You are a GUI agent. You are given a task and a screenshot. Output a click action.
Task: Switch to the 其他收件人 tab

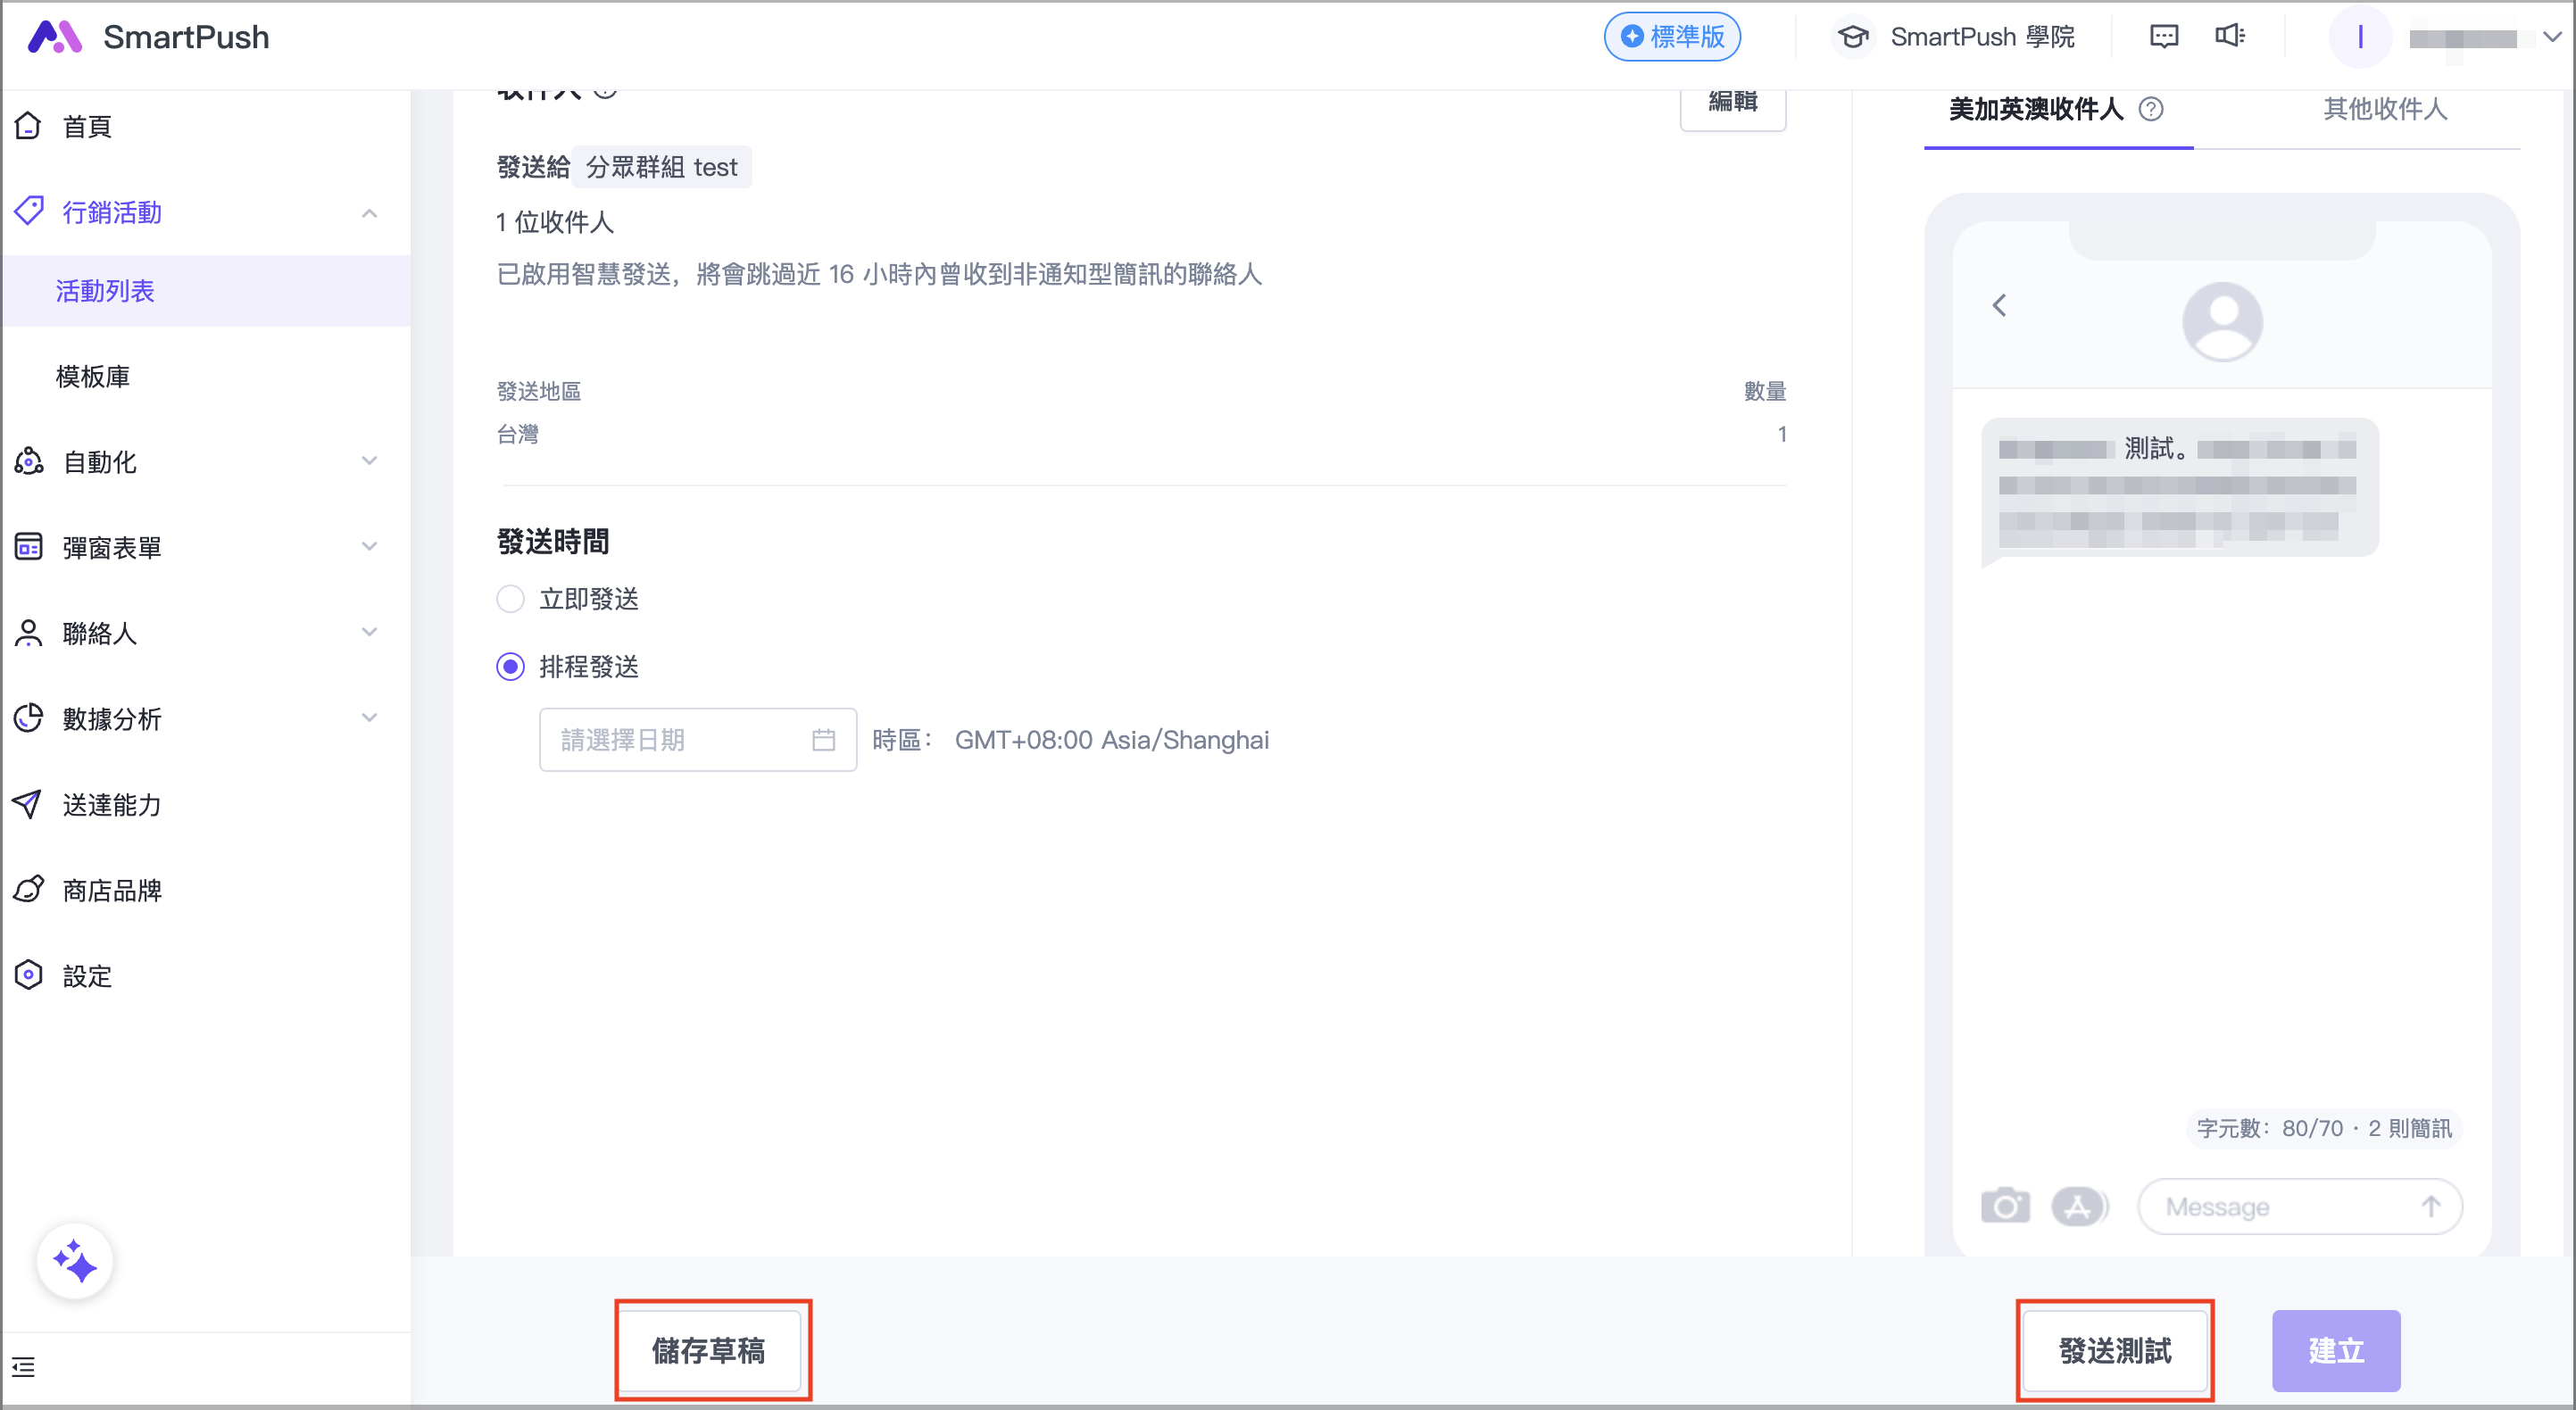[2385, 109]
